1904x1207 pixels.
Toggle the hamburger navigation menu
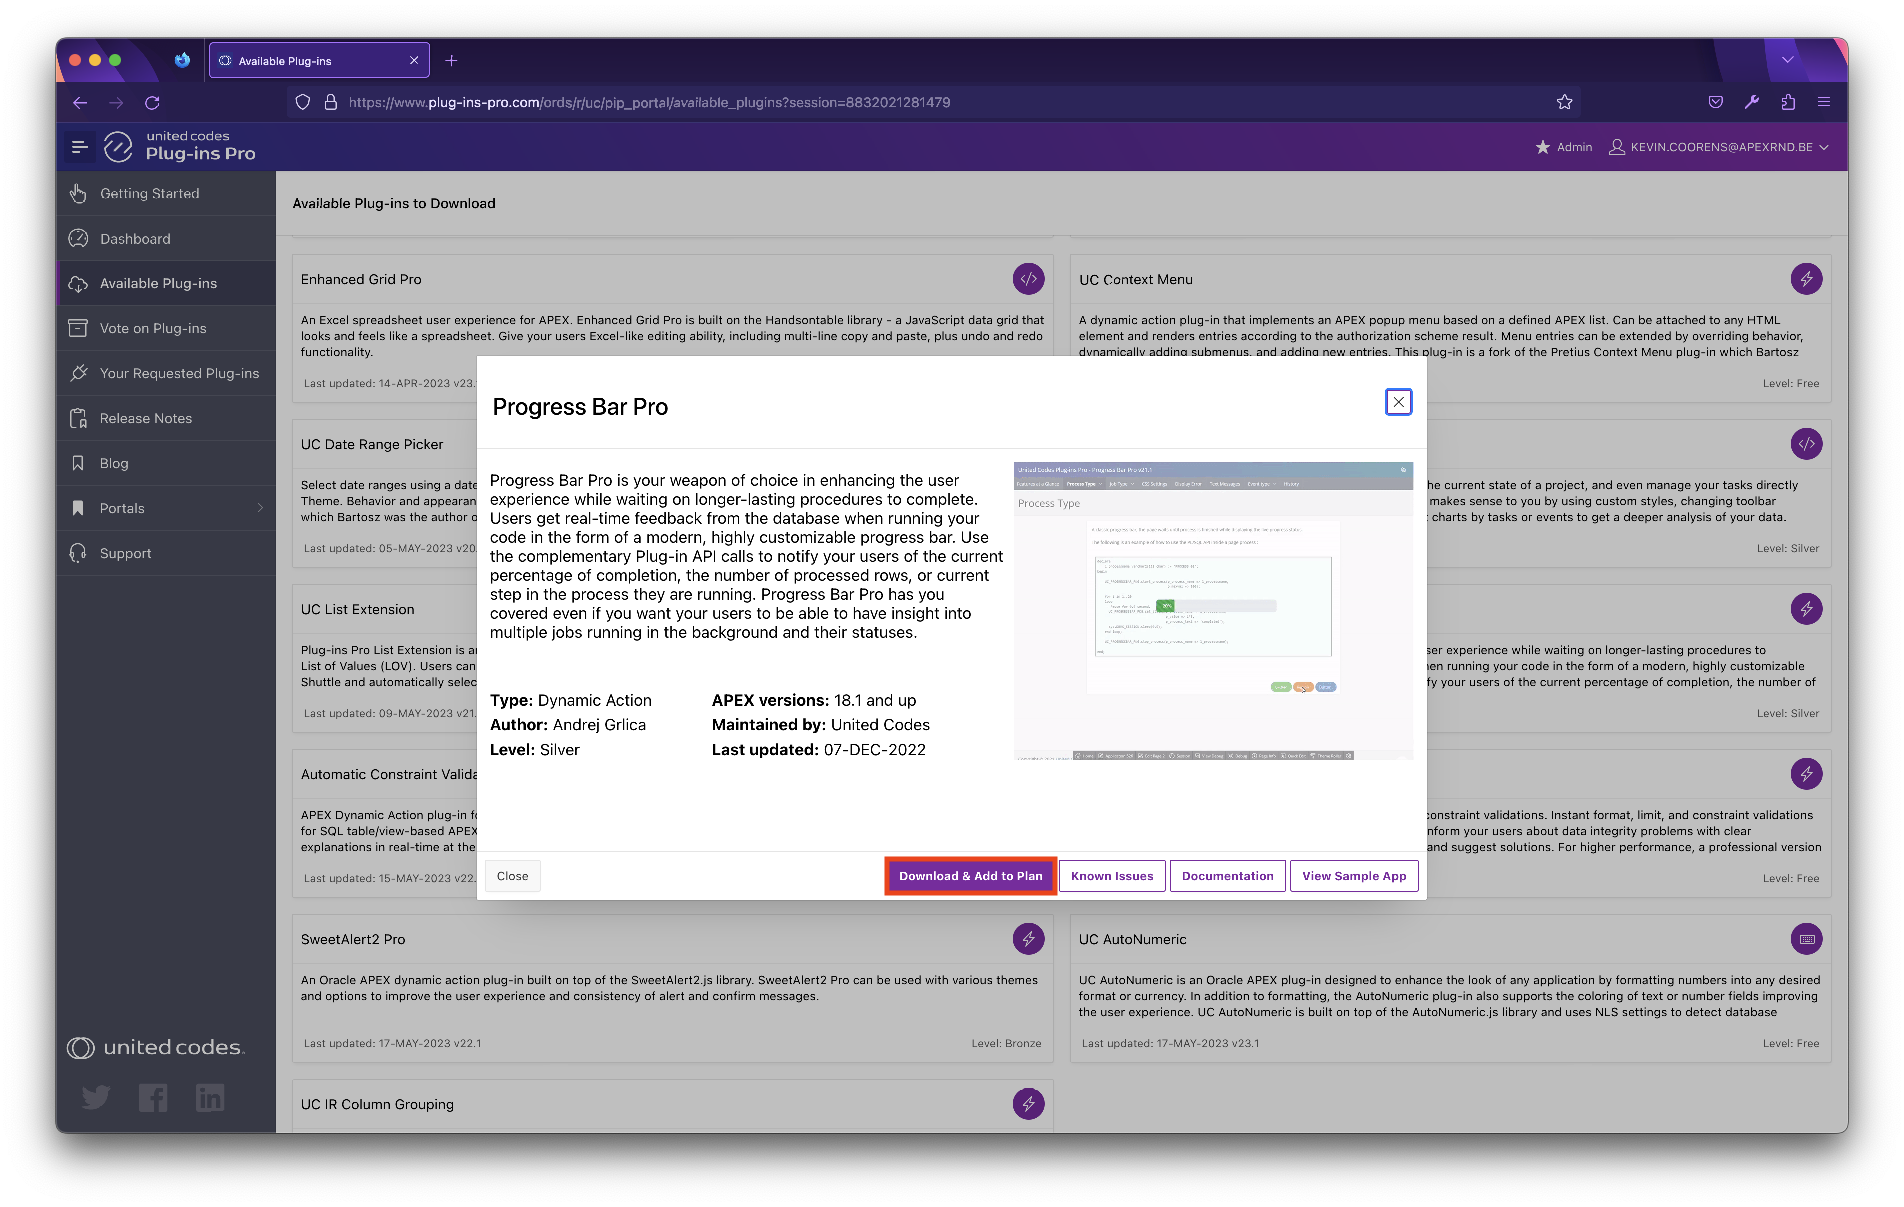[80, 147]
